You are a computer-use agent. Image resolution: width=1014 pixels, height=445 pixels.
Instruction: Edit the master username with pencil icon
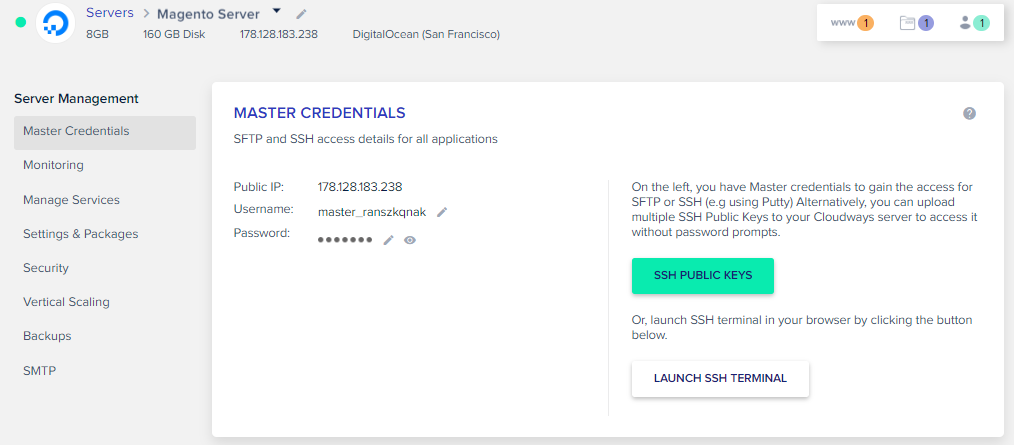442,212
